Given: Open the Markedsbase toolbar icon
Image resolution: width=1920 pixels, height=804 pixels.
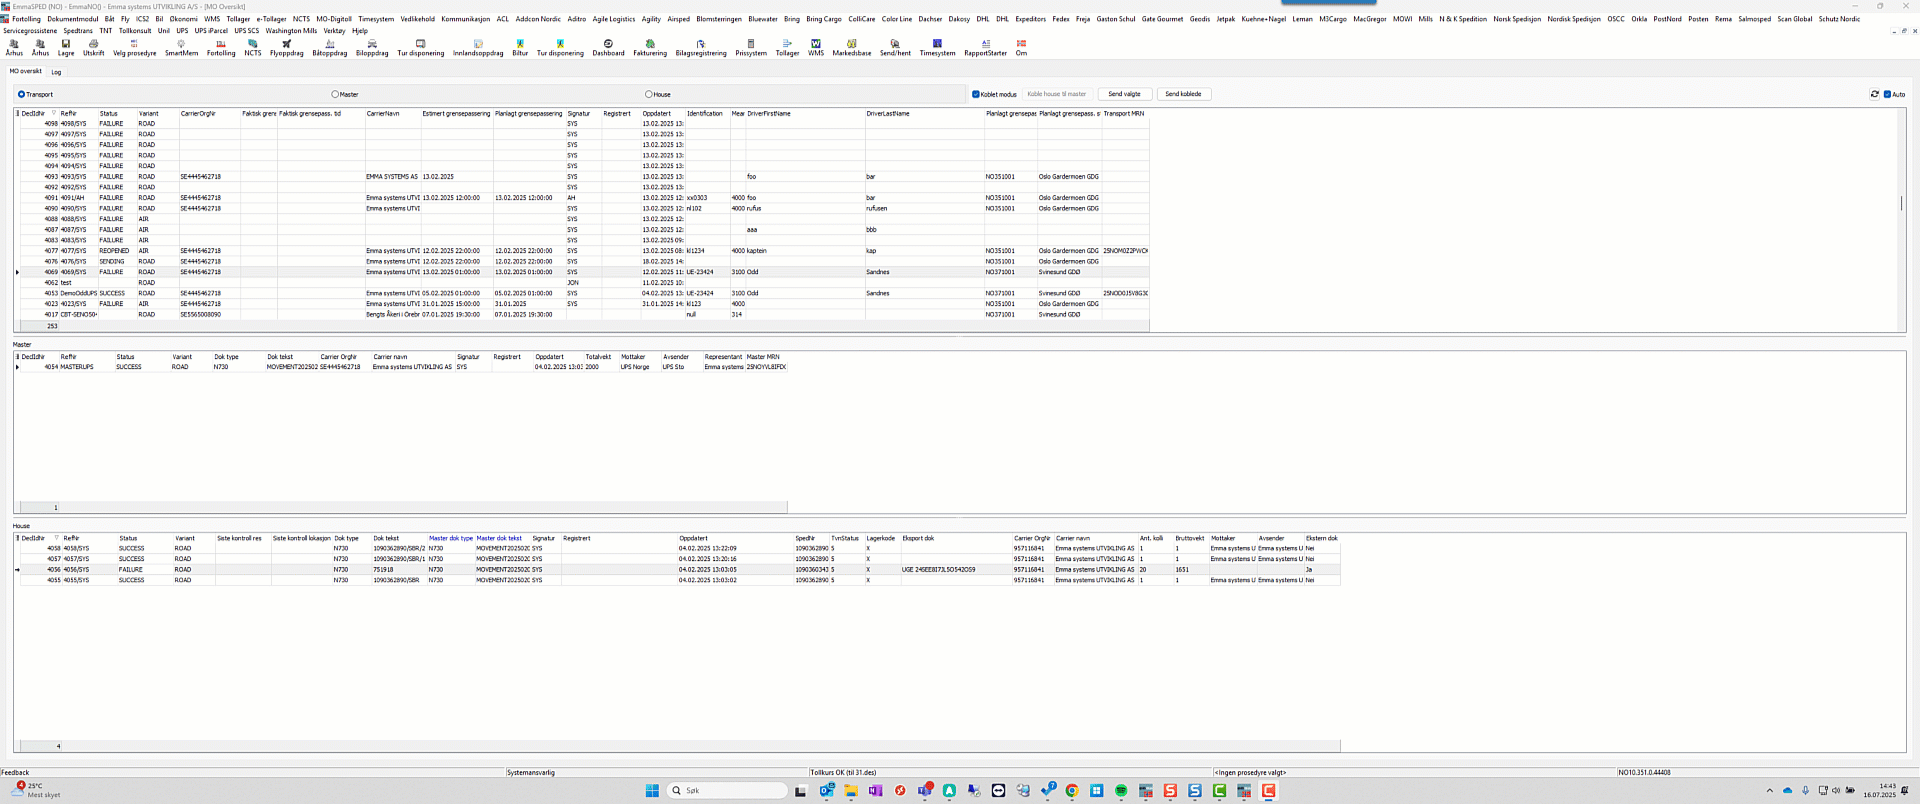Looking at the screenshot, I should pyautogui.click(x=851, y=48).
